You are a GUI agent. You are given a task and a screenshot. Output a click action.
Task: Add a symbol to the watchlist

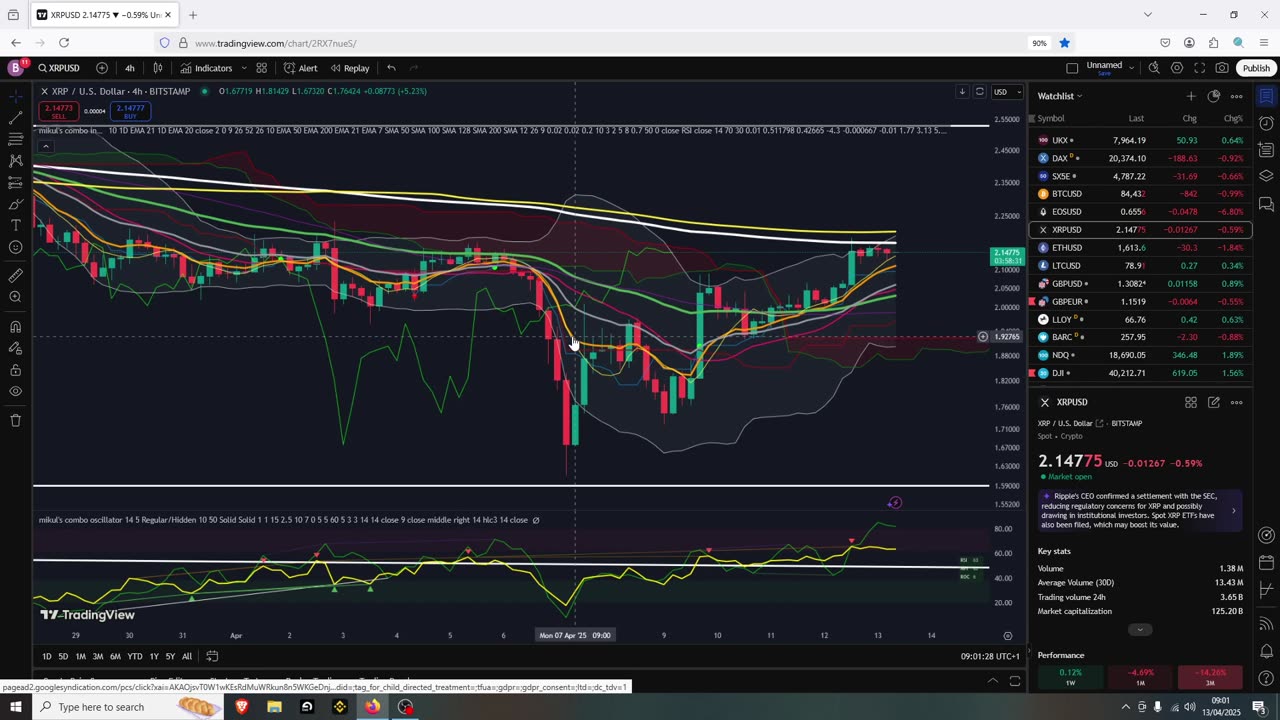click(x=1190, y=96)
